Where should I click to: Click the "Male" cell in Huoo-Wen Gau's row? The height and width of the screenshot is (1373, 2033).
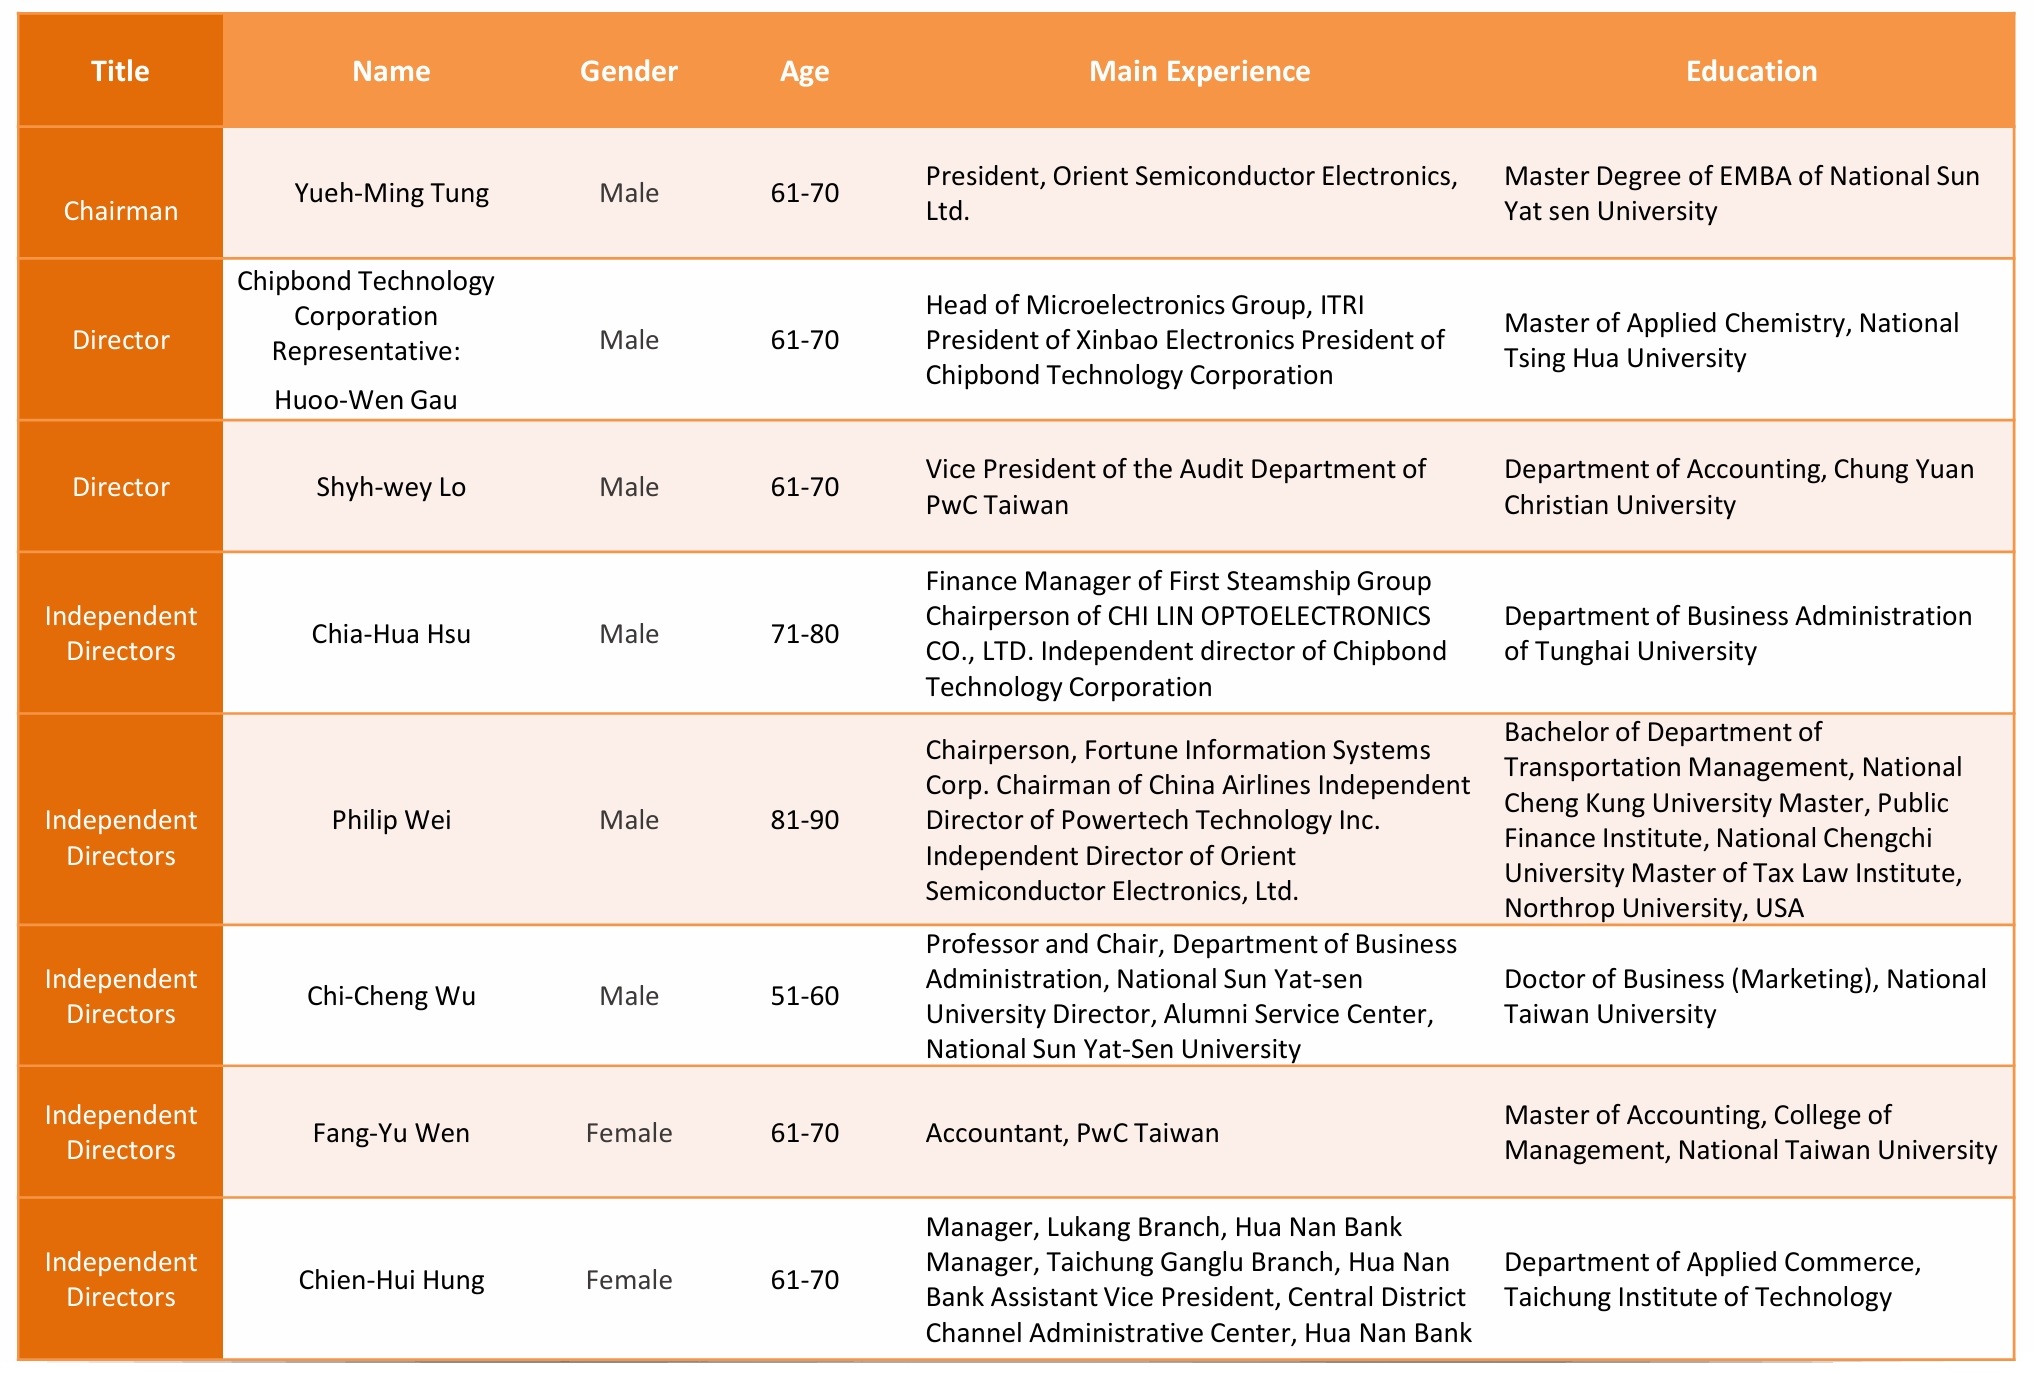(629, 340)
